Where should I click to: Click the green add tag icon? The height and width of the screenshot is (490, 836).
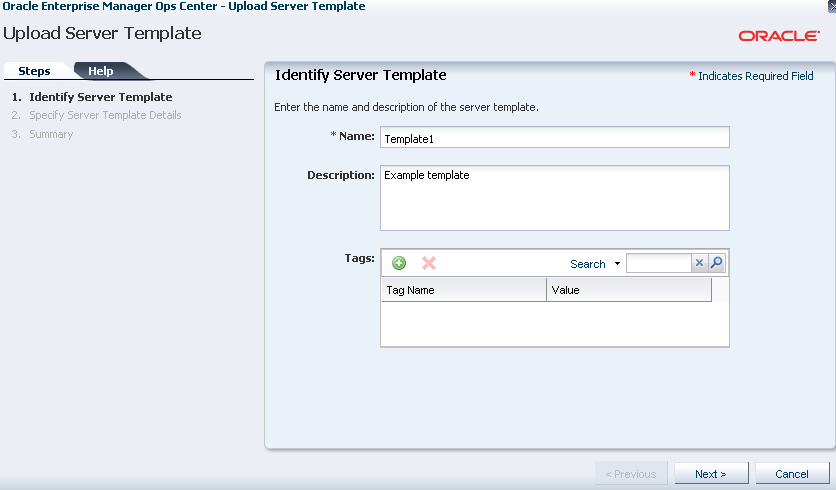pyautogui.click(x=399, y=263)
